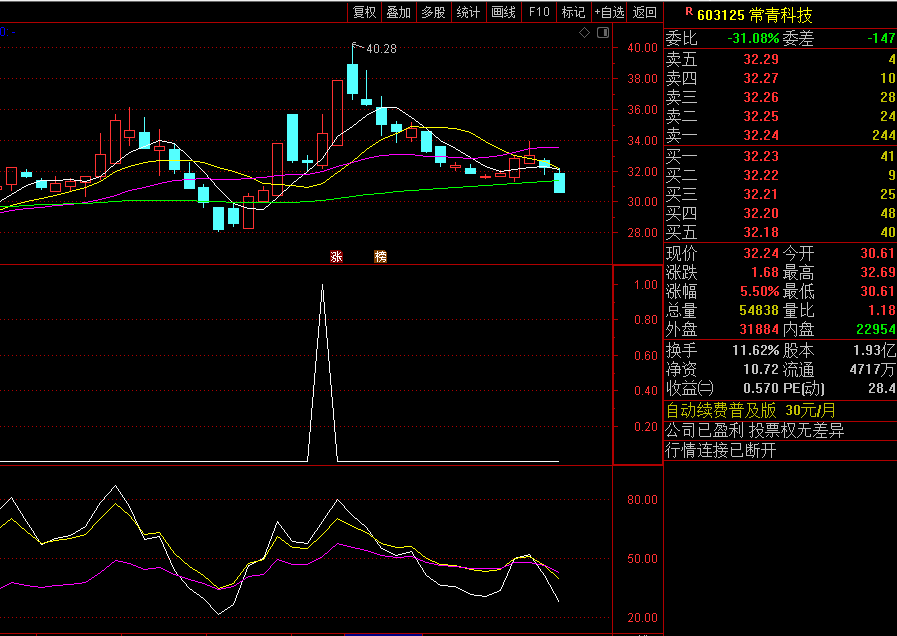Click the 返回 return button
This screenshot has height=636, width=897.
point(645,12)
